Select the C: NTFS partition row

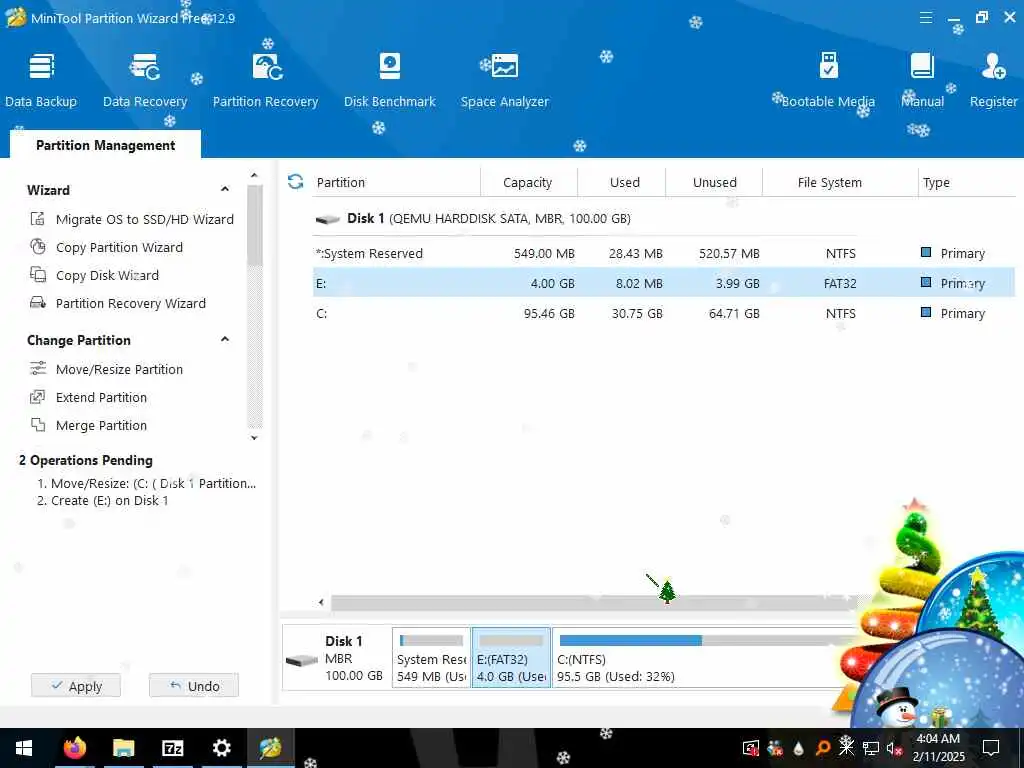(x=664, y=313)
